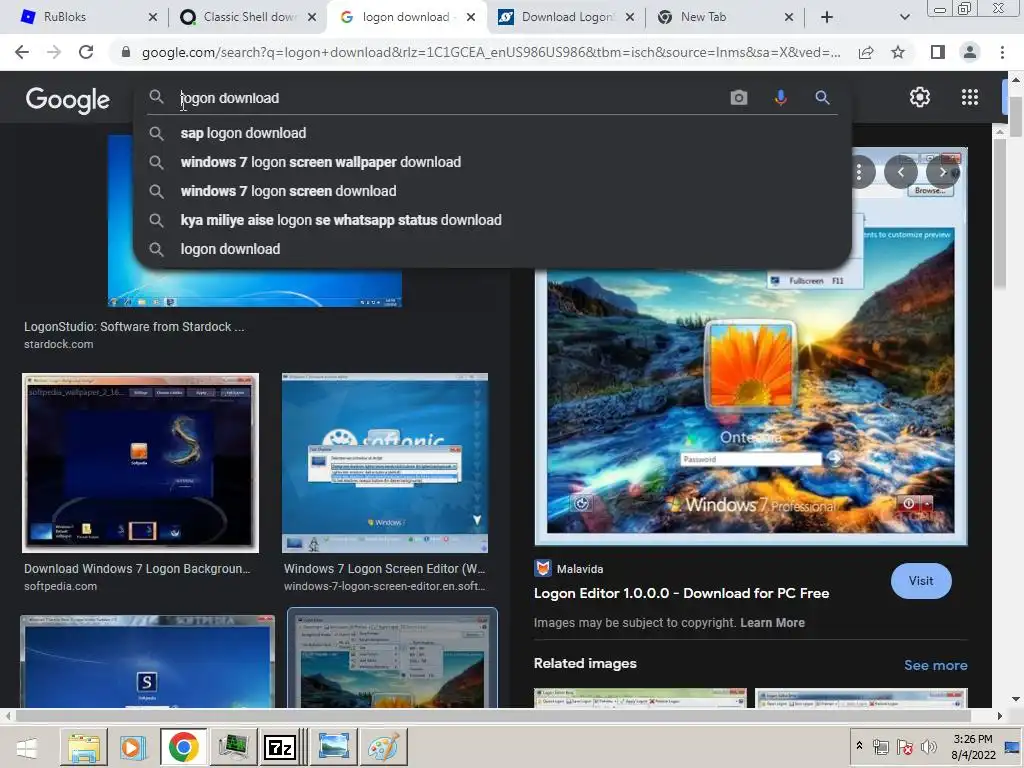The width and height of the screenshot is (1024, 768).
Task: Open first related image thumbnail
Action: coord(640,697)
